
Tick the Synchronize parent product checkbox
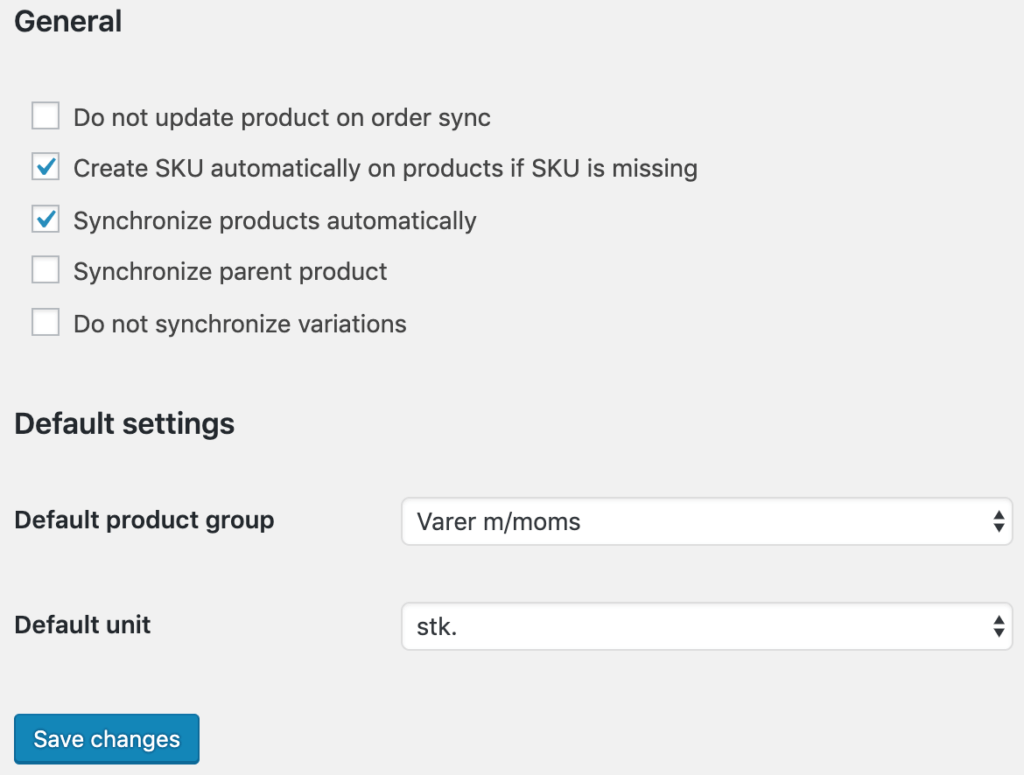(46, 270)
